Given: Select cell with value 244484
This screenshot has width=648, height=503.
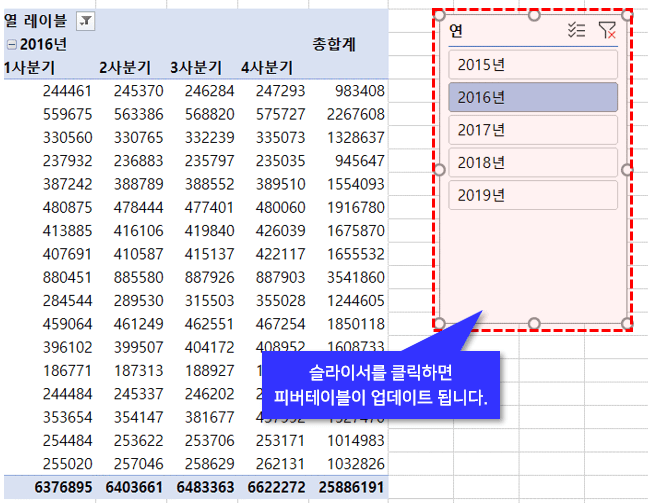Looking at the screenshot, I should (67, 394).
